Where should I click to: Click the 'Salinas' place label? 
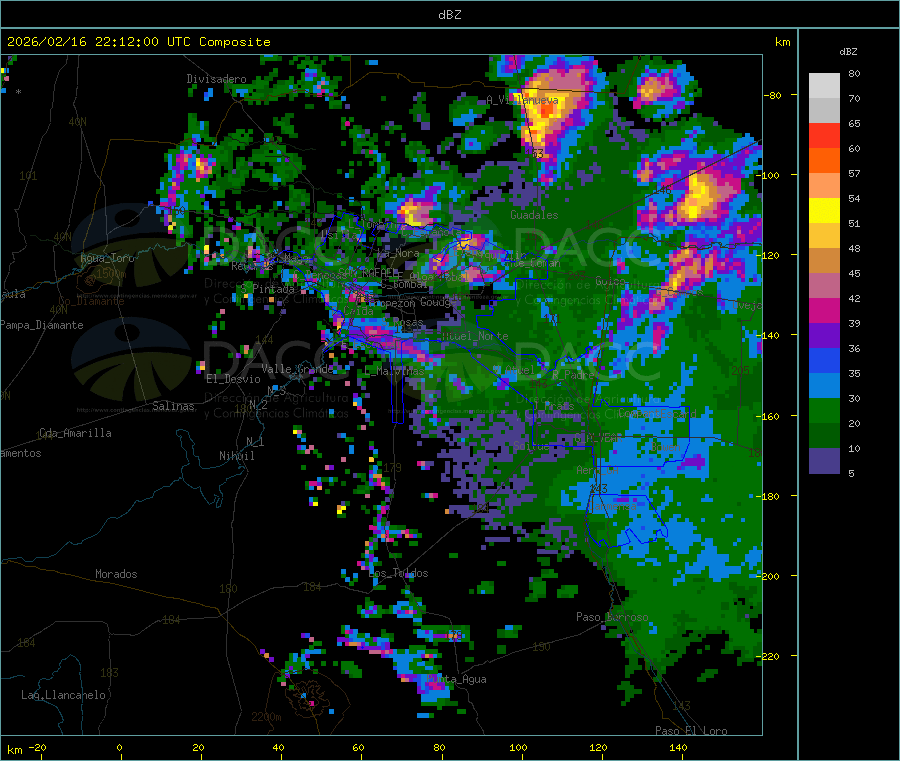click(173, 406)
